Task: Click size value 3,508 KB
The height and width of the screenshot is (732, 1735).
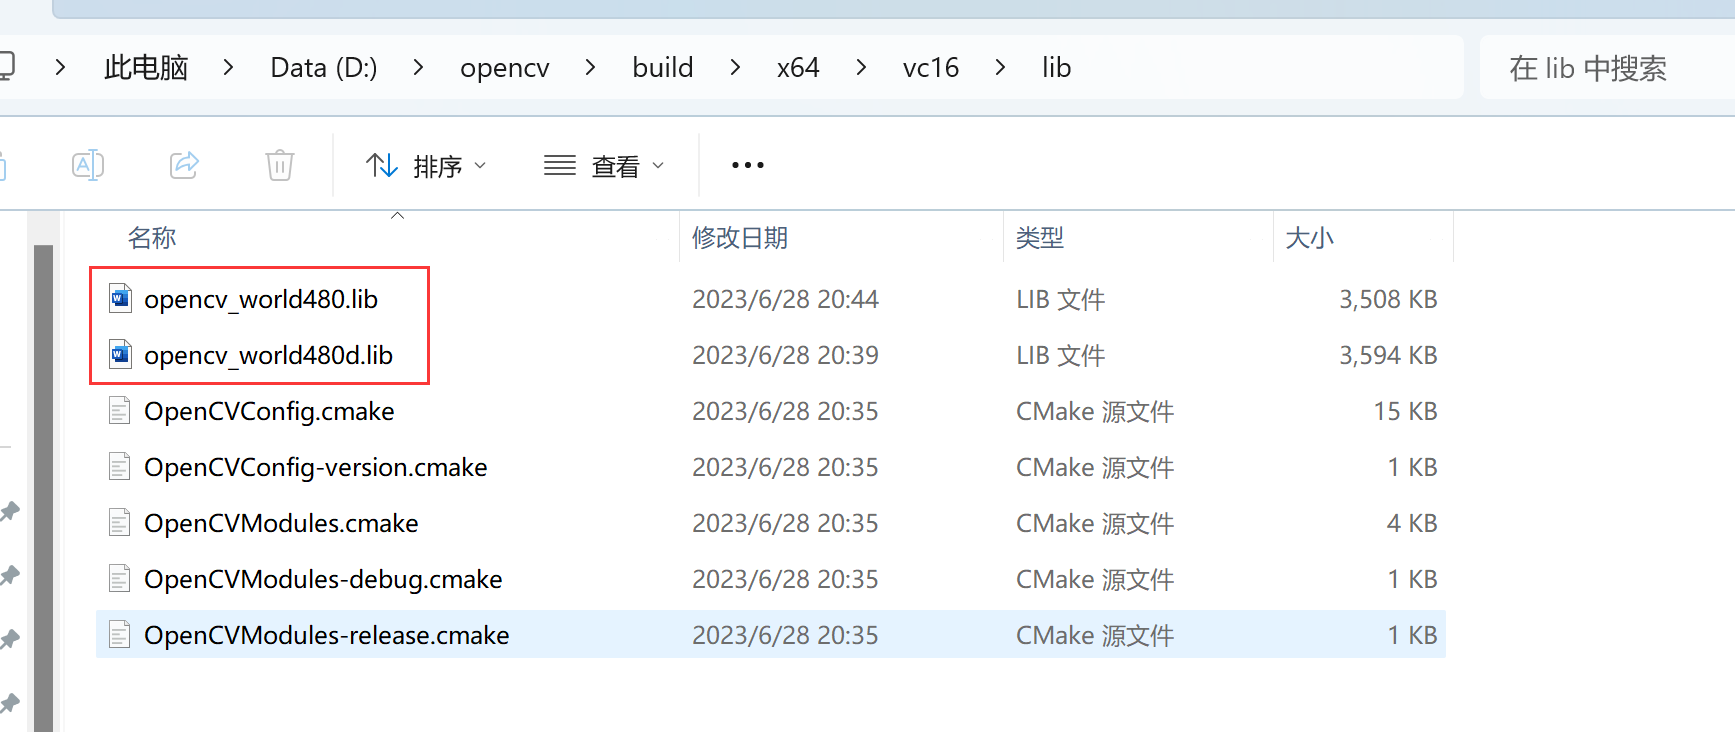Action: pyautogui.click(x=1388, y=299)
